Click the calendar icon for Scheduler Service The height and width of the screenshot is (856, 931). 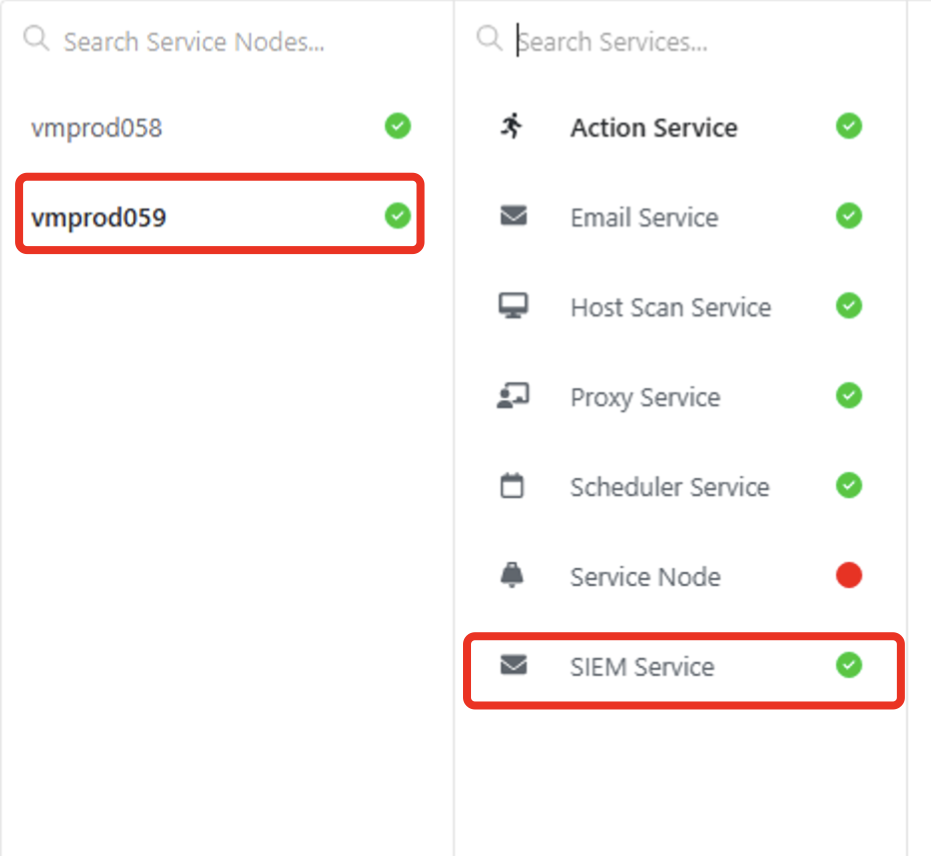[x=512, y=486]
